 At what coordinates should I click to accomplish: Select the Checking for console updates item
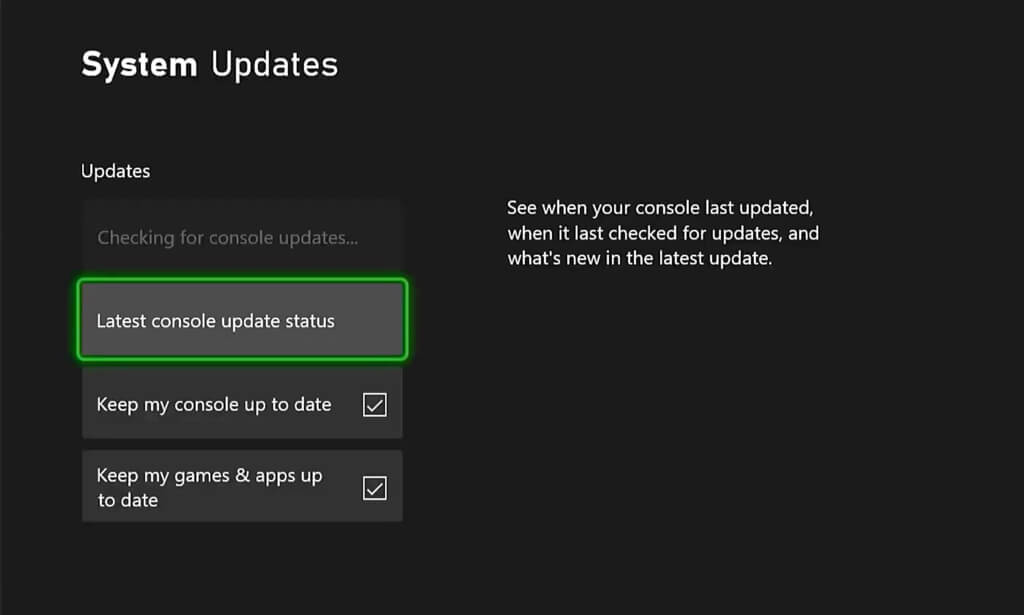tap(227, 238)
